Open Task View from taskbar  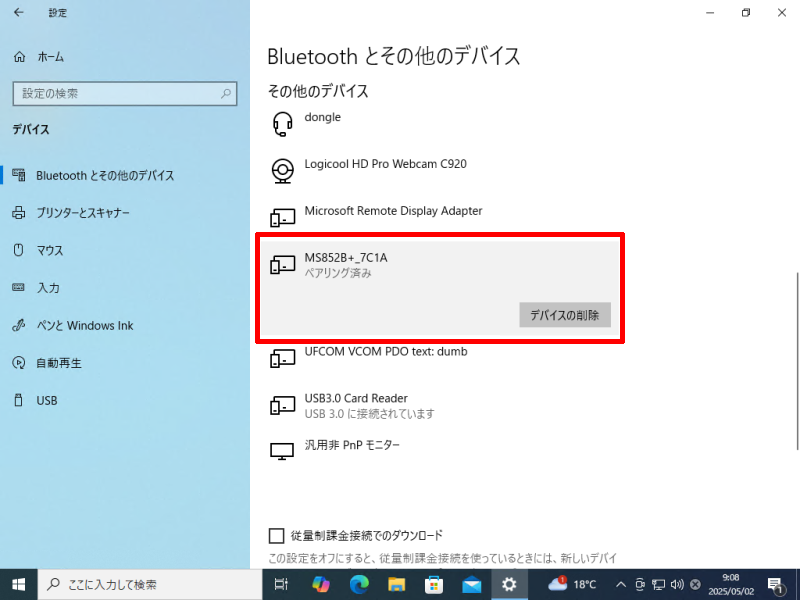pyautogui.click(x=281, y=585)
